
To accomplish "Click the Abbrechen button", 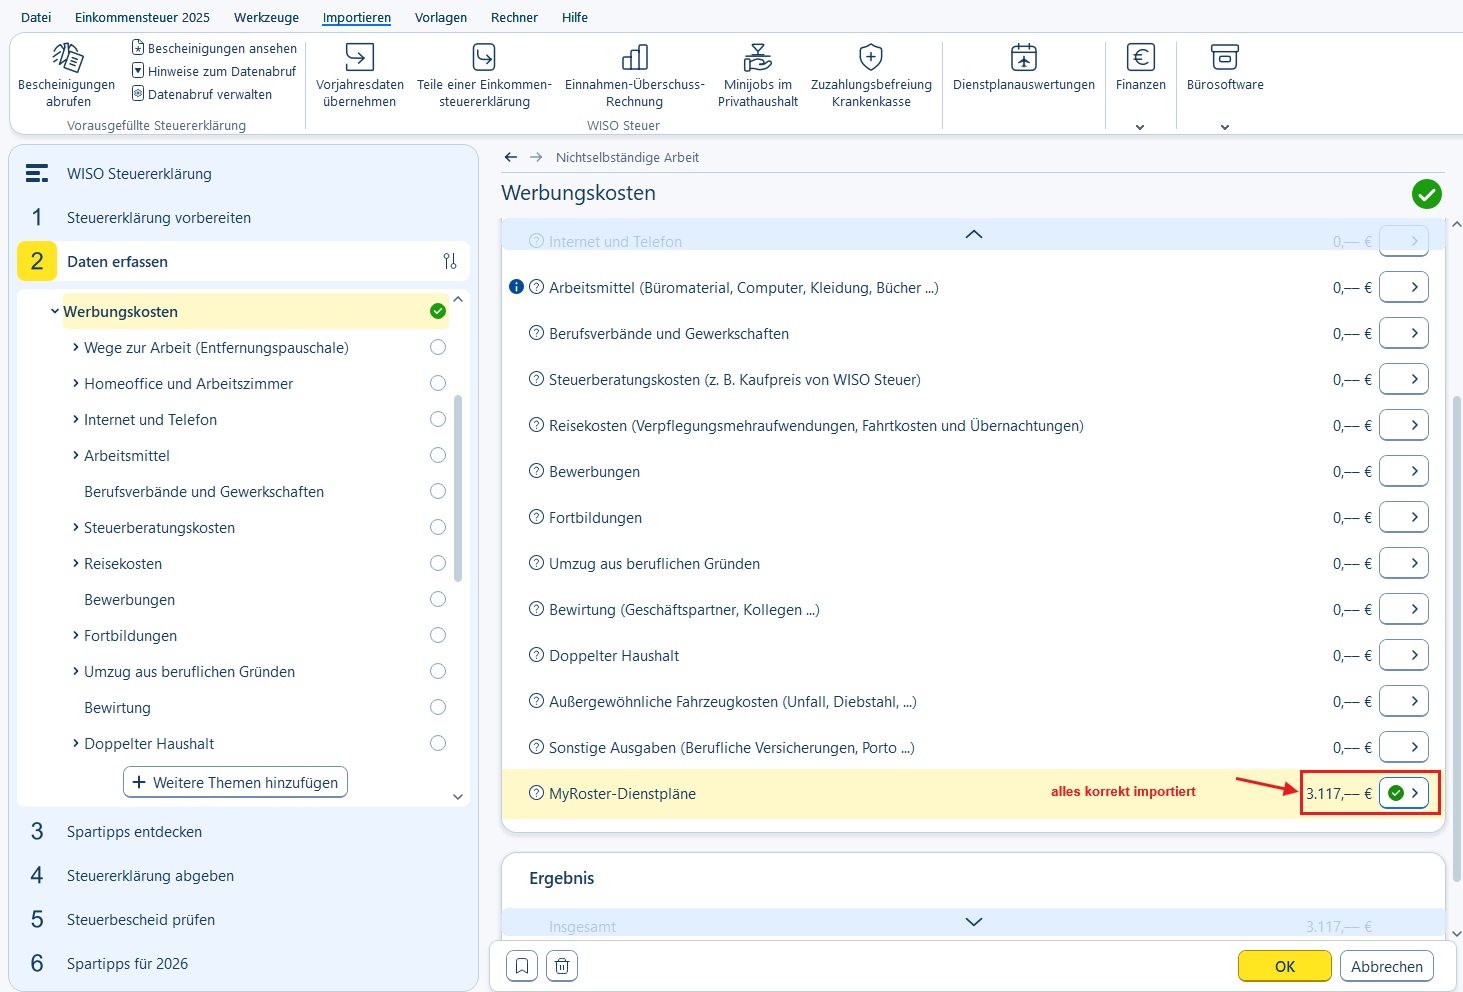I will [1387, 966].
